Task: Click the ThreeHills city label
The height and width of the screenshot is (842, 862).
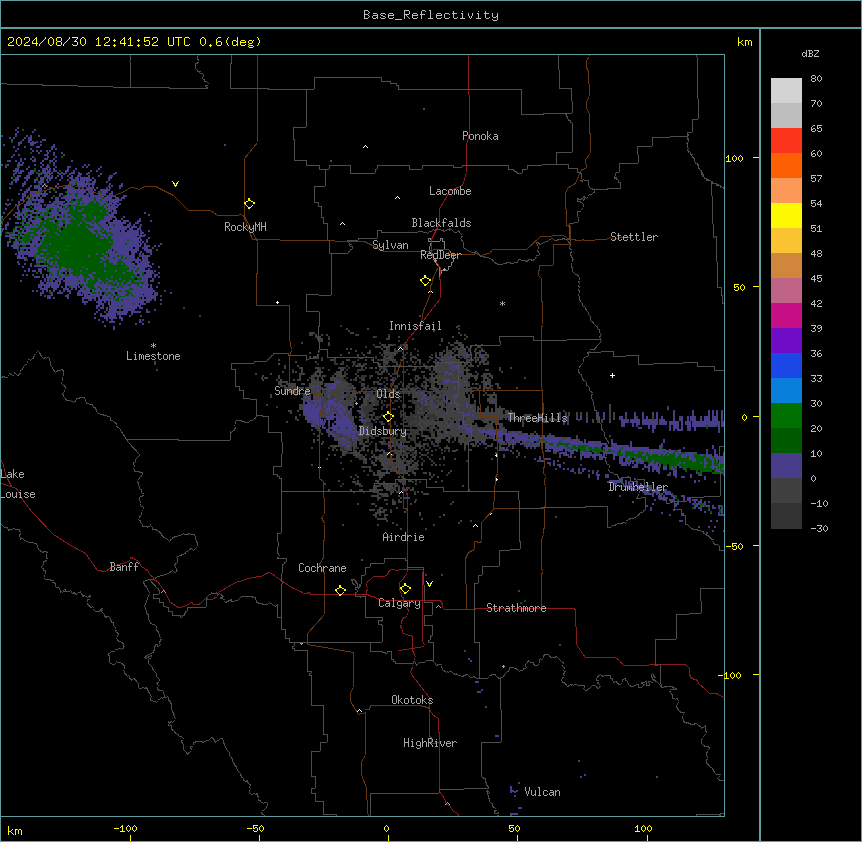Action: 537,418
